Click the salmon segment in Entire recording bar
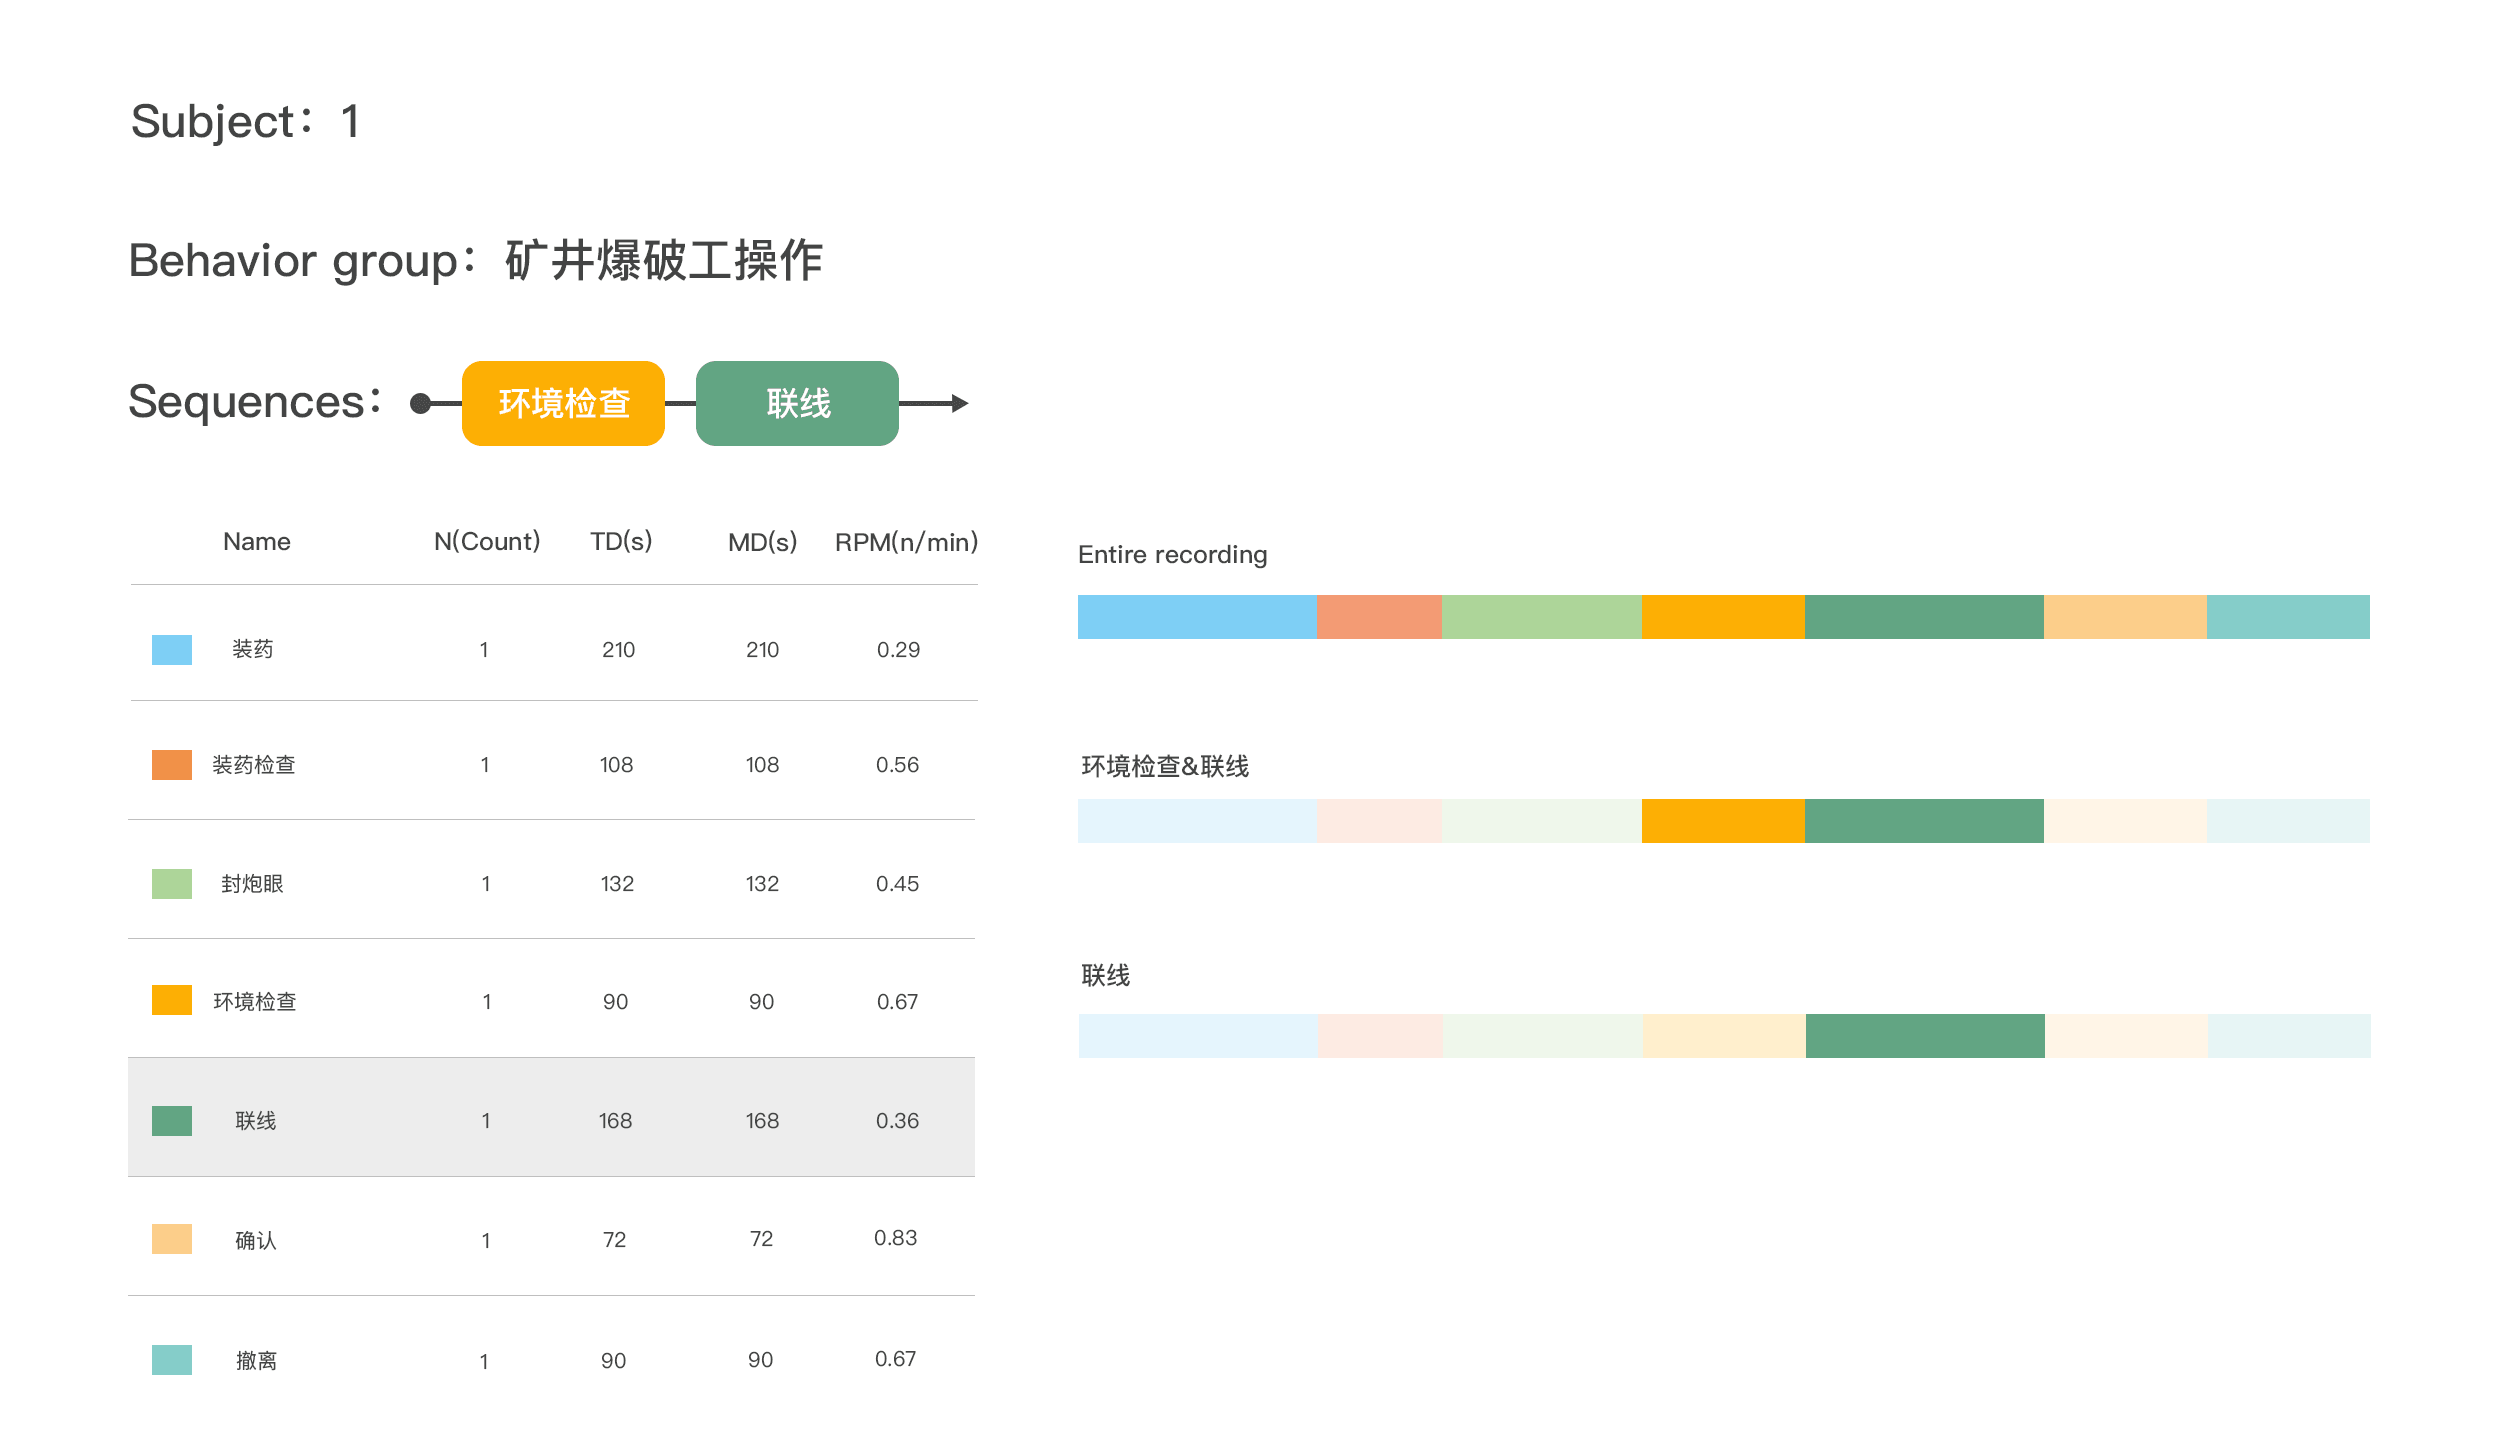Viewport: 2510px width, 1456px height. pos(1379,617)
